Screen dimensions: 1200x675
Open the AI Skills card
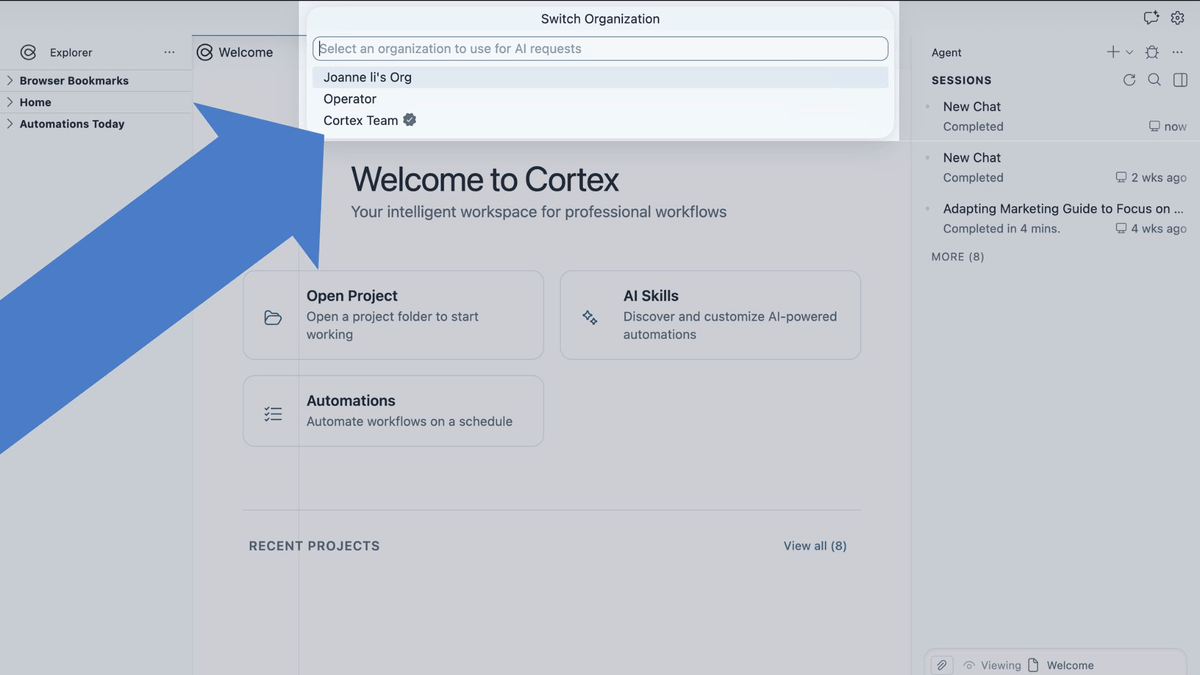tap(710, 315)
